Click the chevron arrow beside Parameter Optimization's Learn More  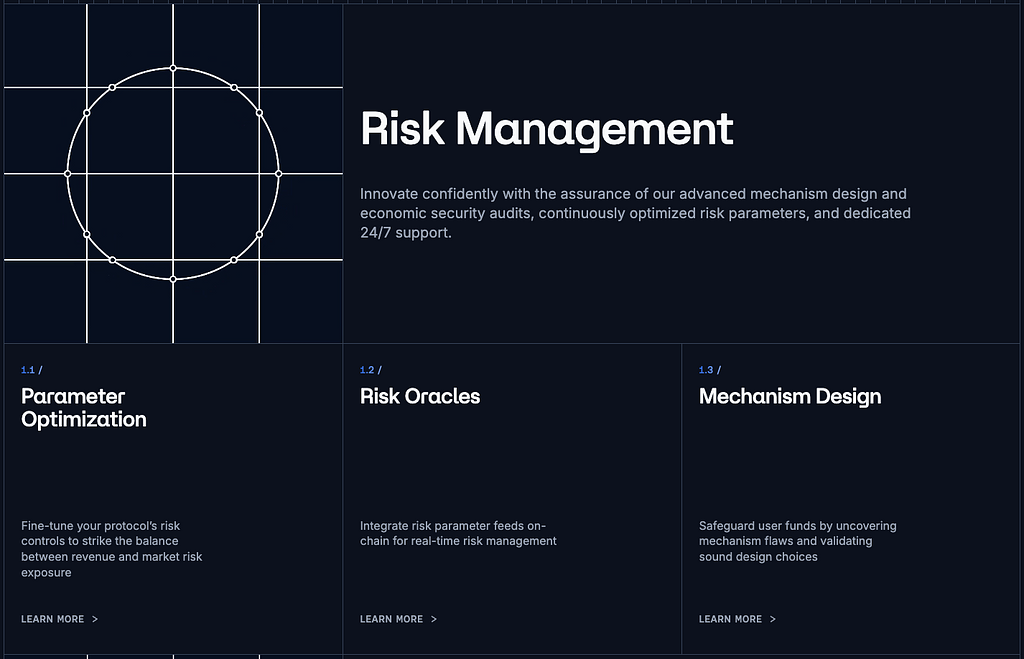pos(95,619)
